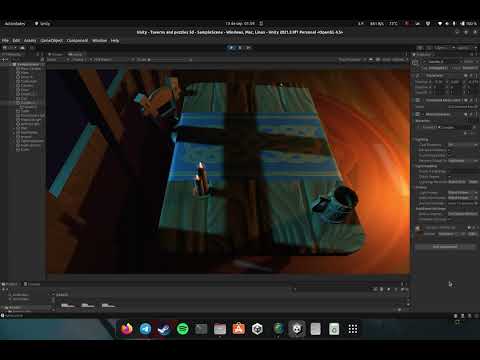This screenshot has height=360, width=480.
Task: Click the Add Component button
Action: coord(445,247)
